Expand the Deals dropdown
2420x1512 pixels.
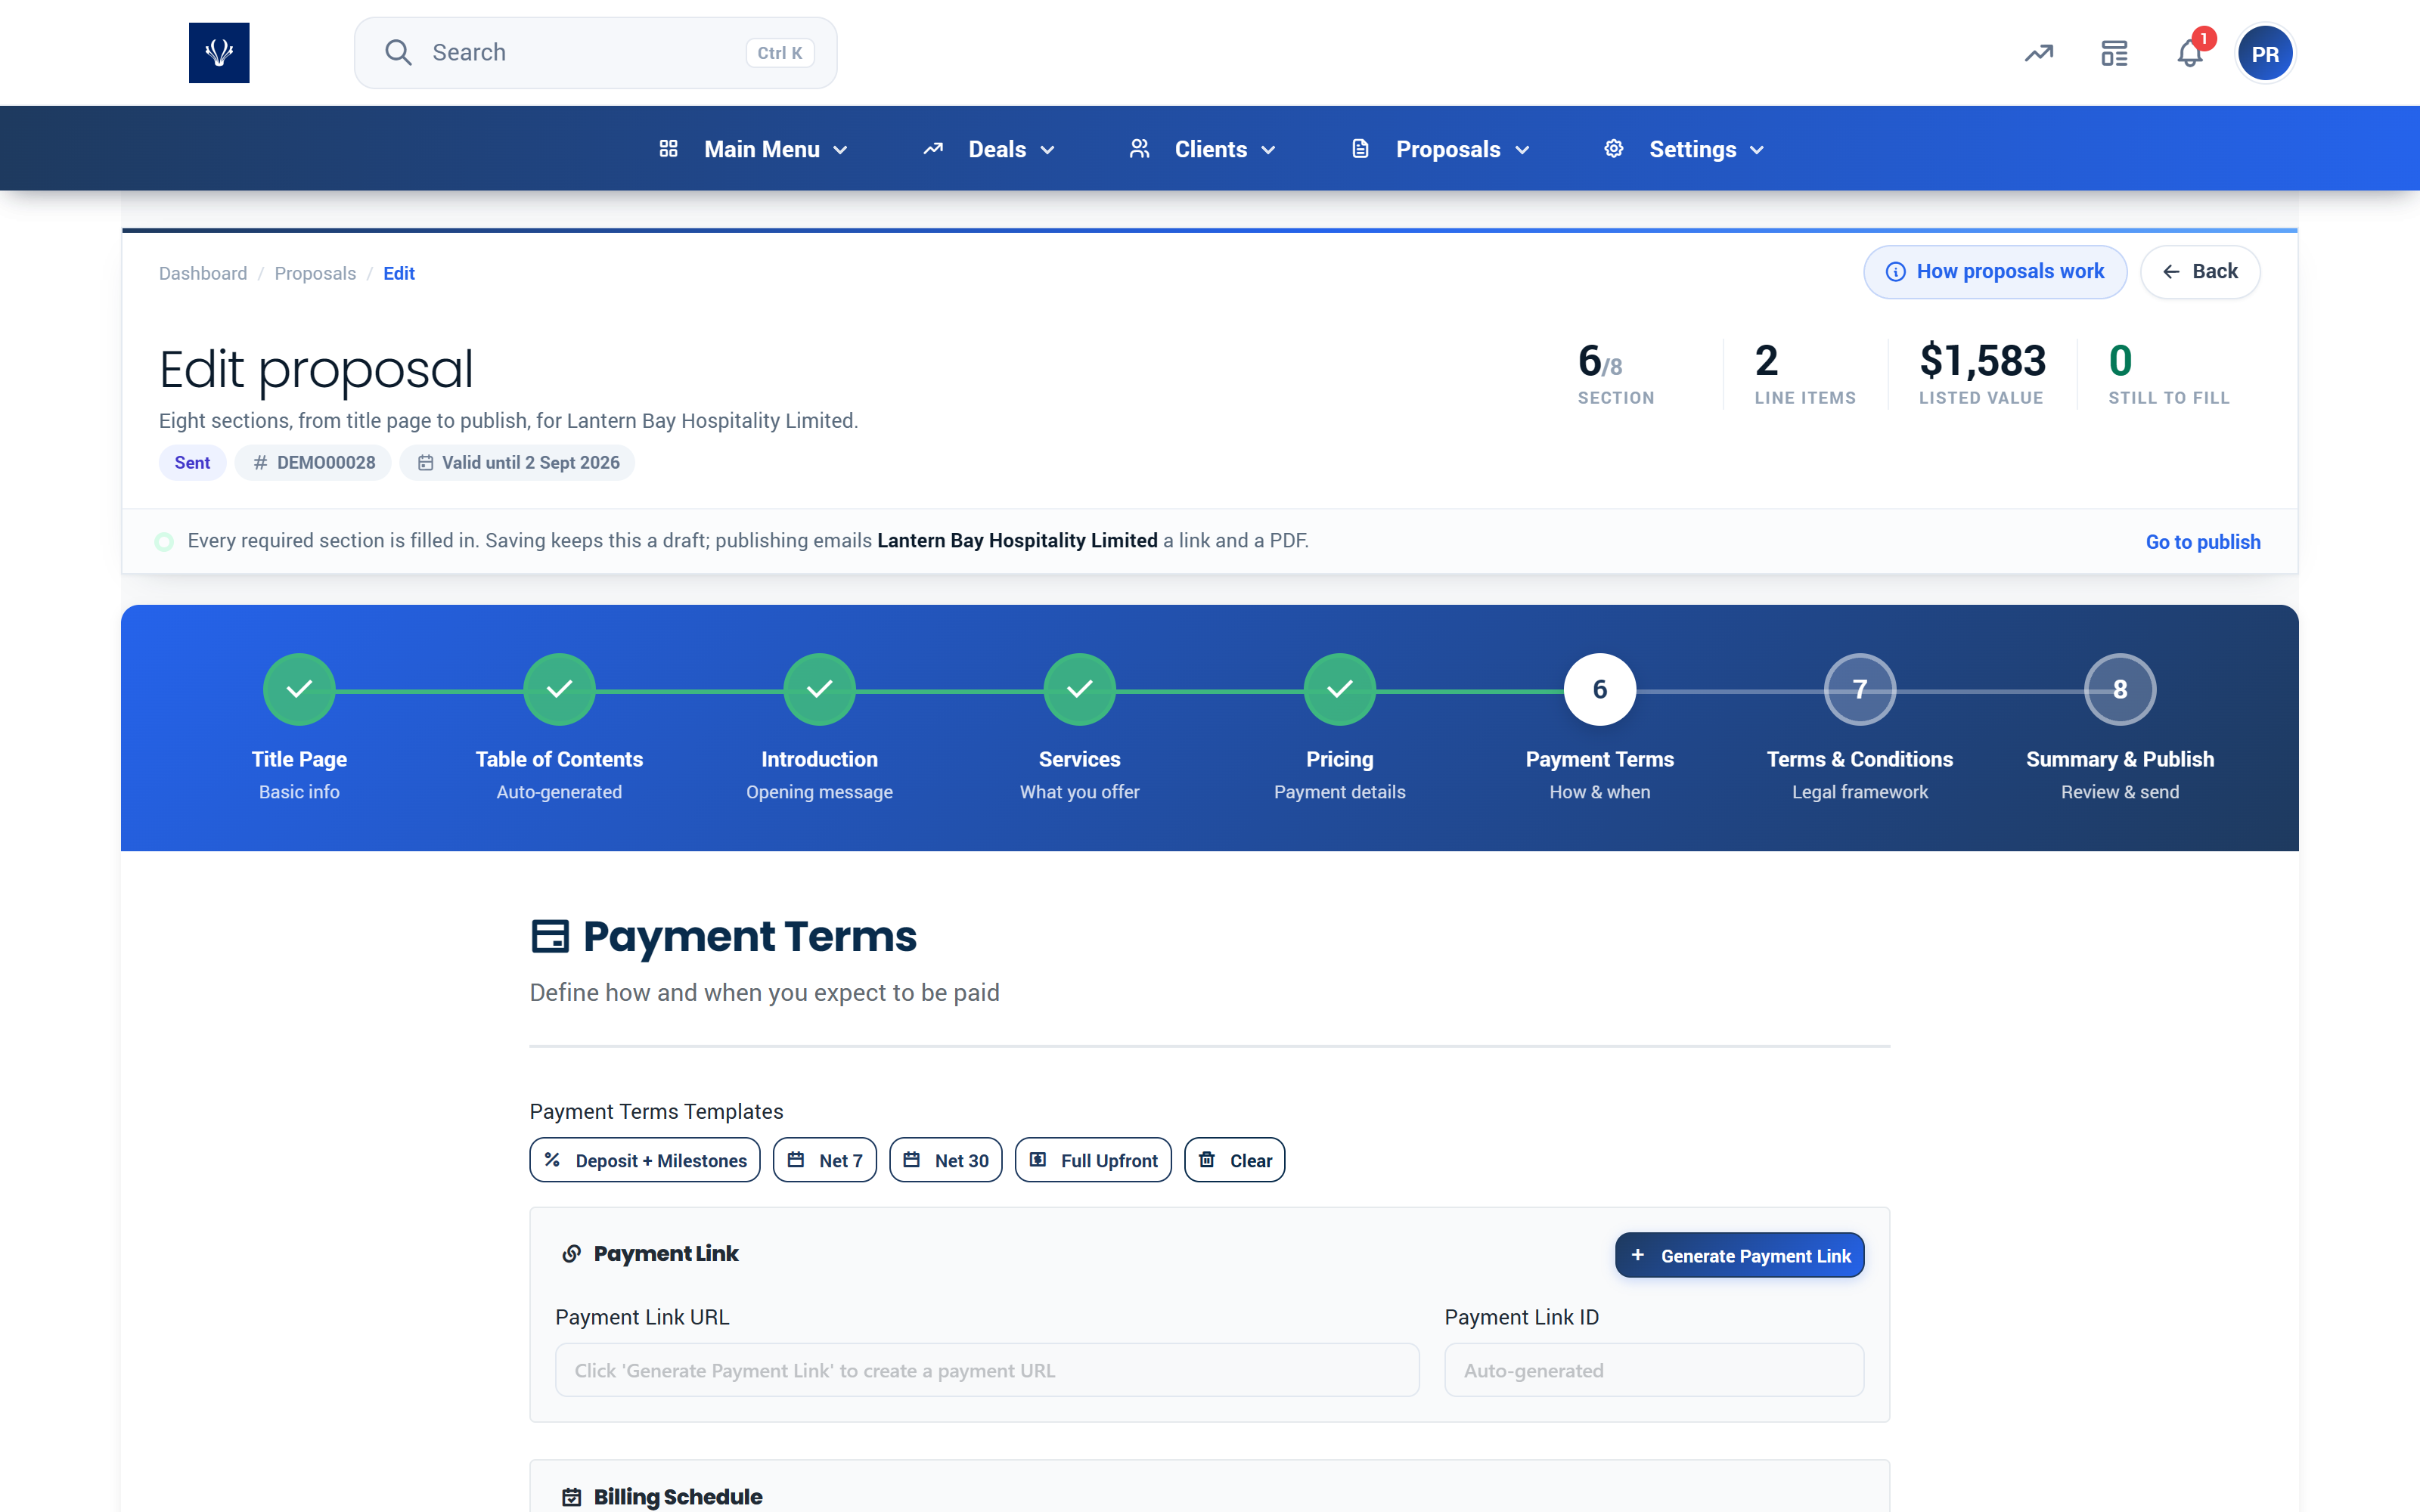tap(989, 149)
